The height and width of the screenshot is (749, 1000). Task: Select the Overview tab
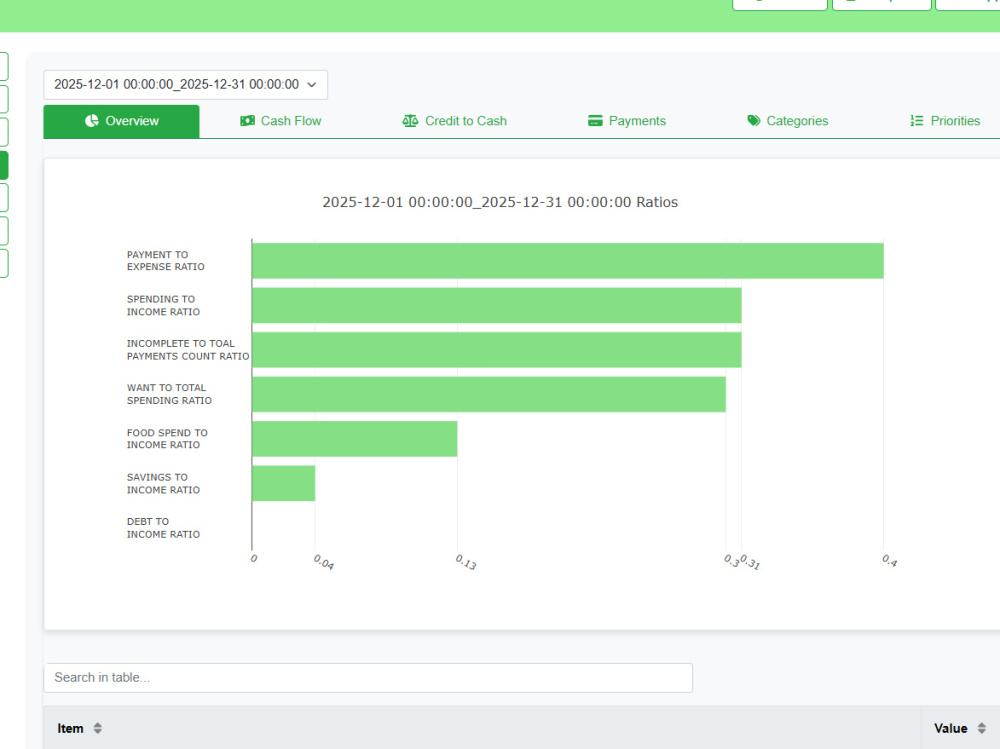click(x=121, y=121)
